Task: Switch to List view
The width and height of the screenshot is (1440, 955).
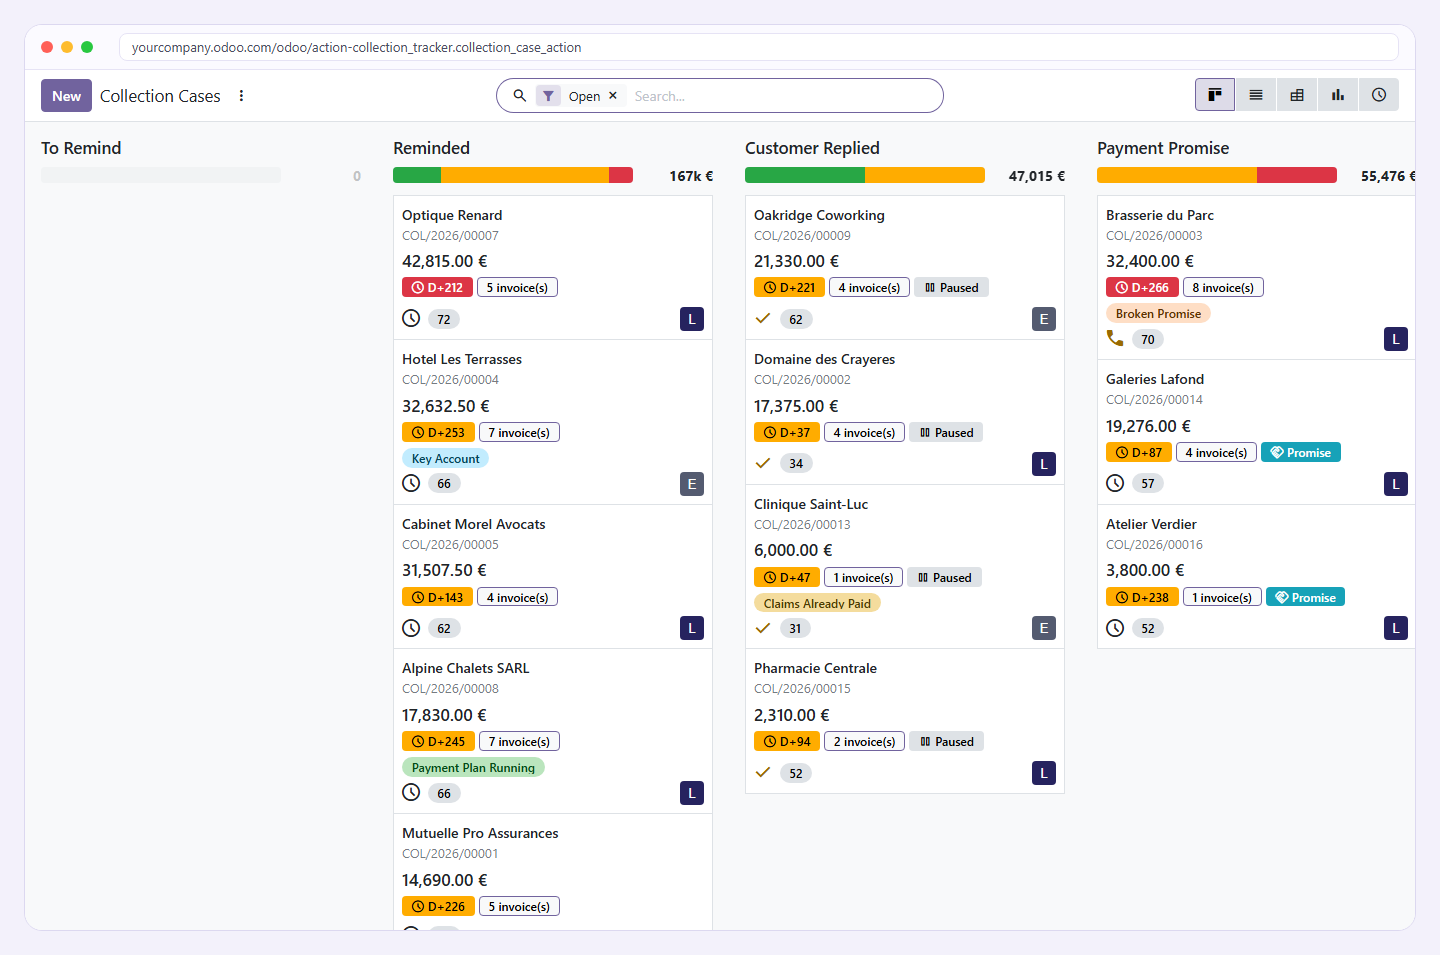Action: click(1256, 95)
